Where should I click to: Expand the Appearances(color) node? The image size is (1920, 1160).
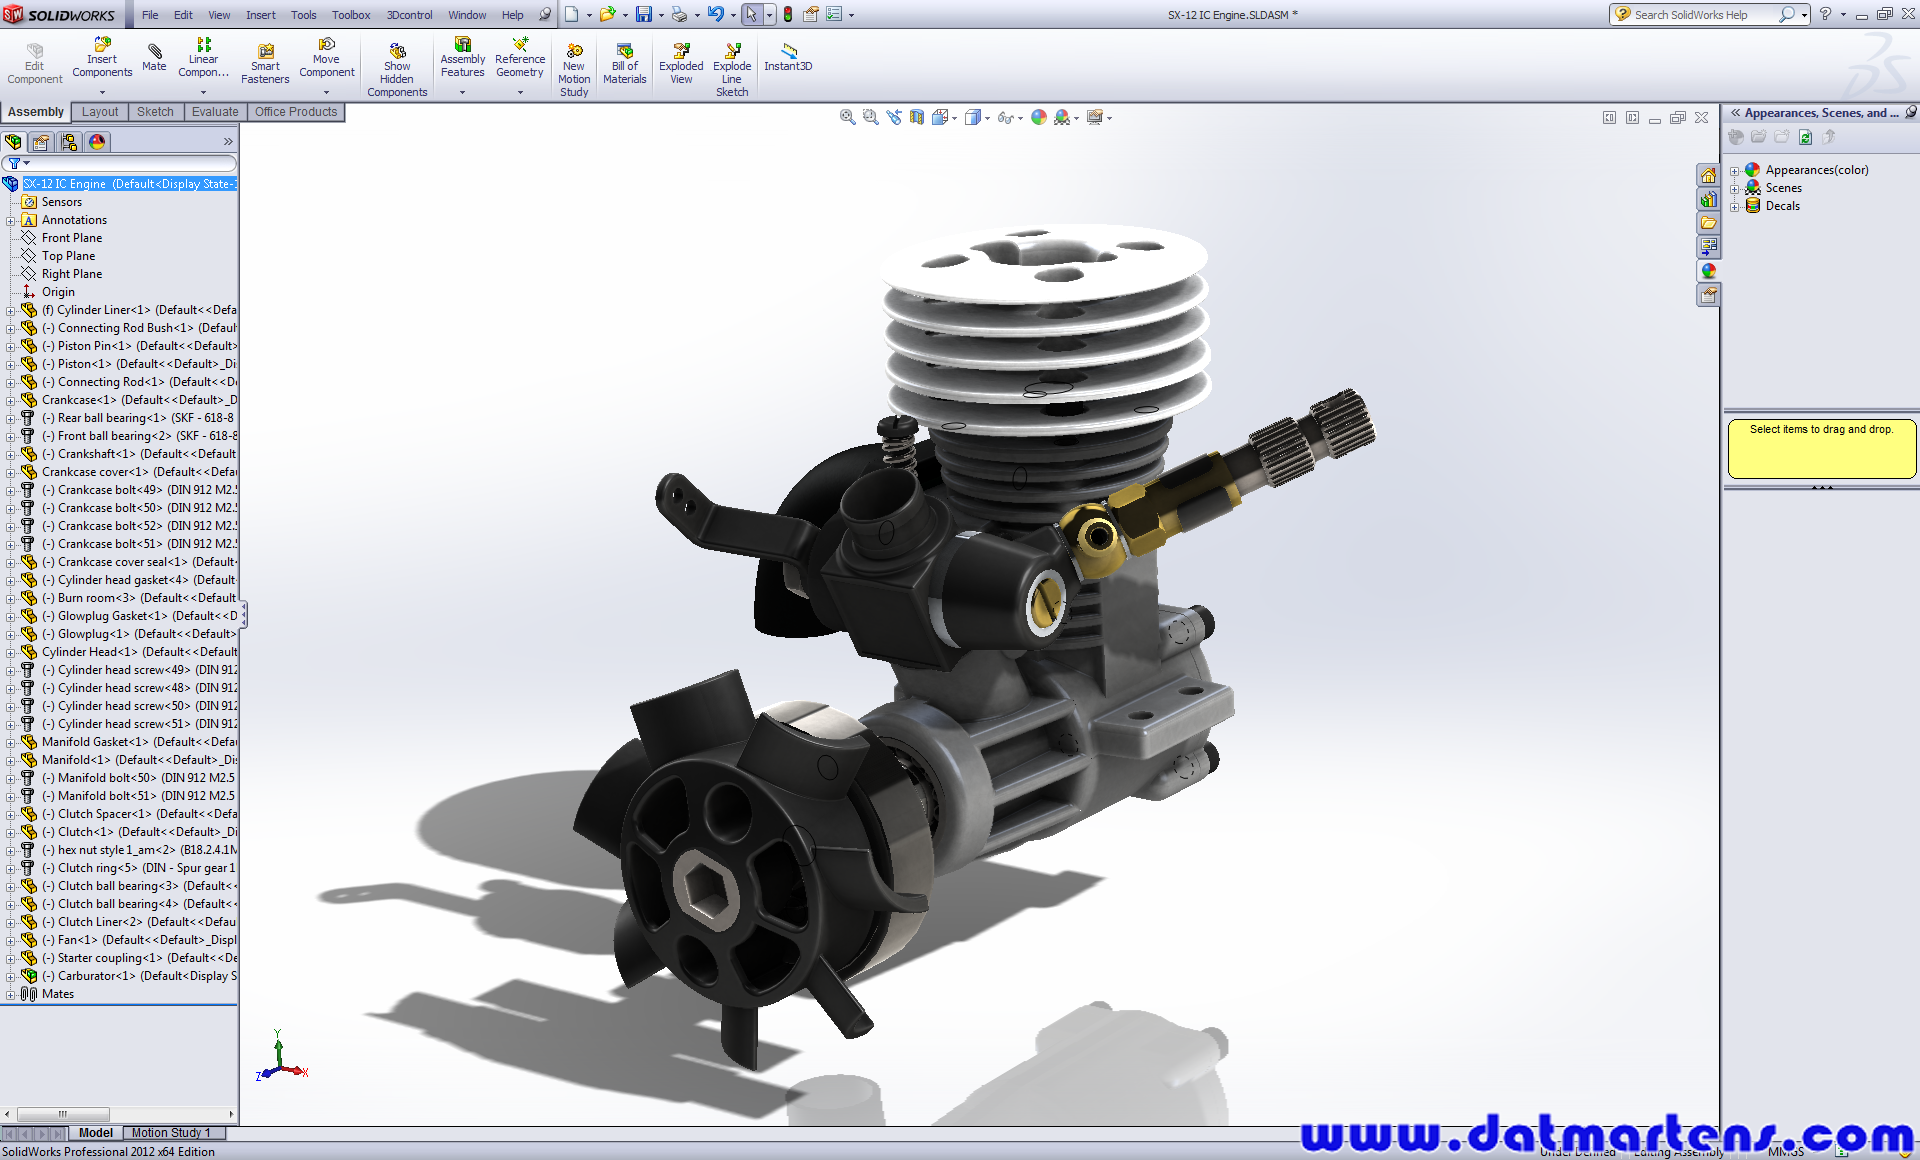pos(1735,170)
